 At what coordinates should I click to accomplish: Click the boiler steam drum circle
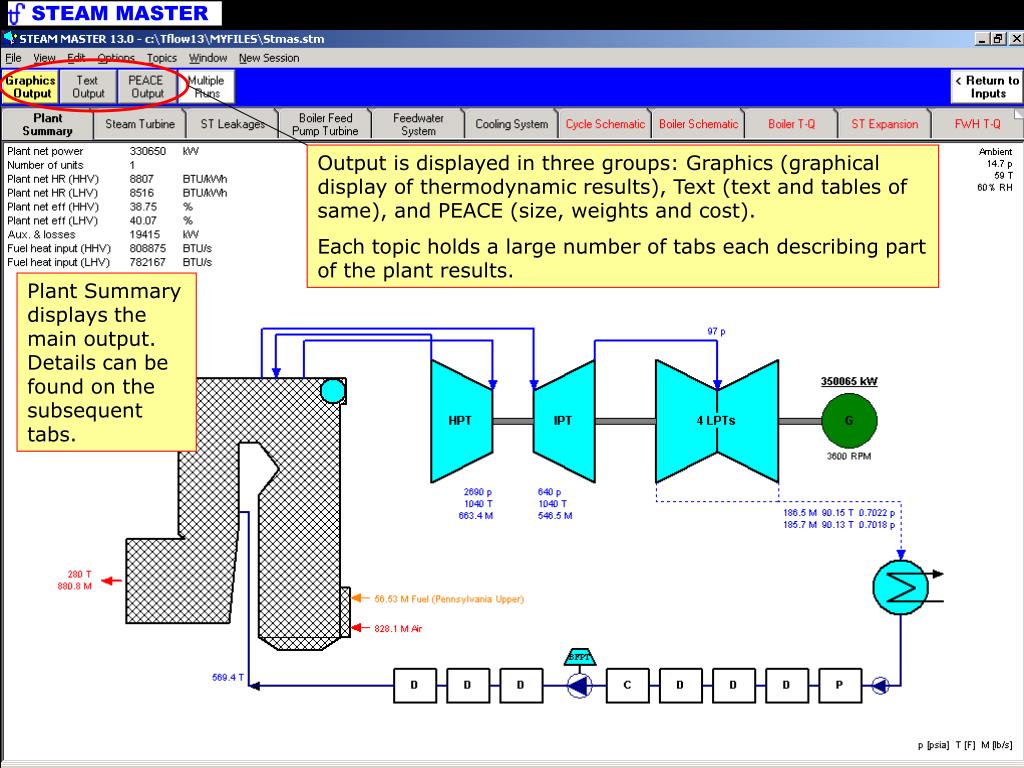(x=332, y=391)
